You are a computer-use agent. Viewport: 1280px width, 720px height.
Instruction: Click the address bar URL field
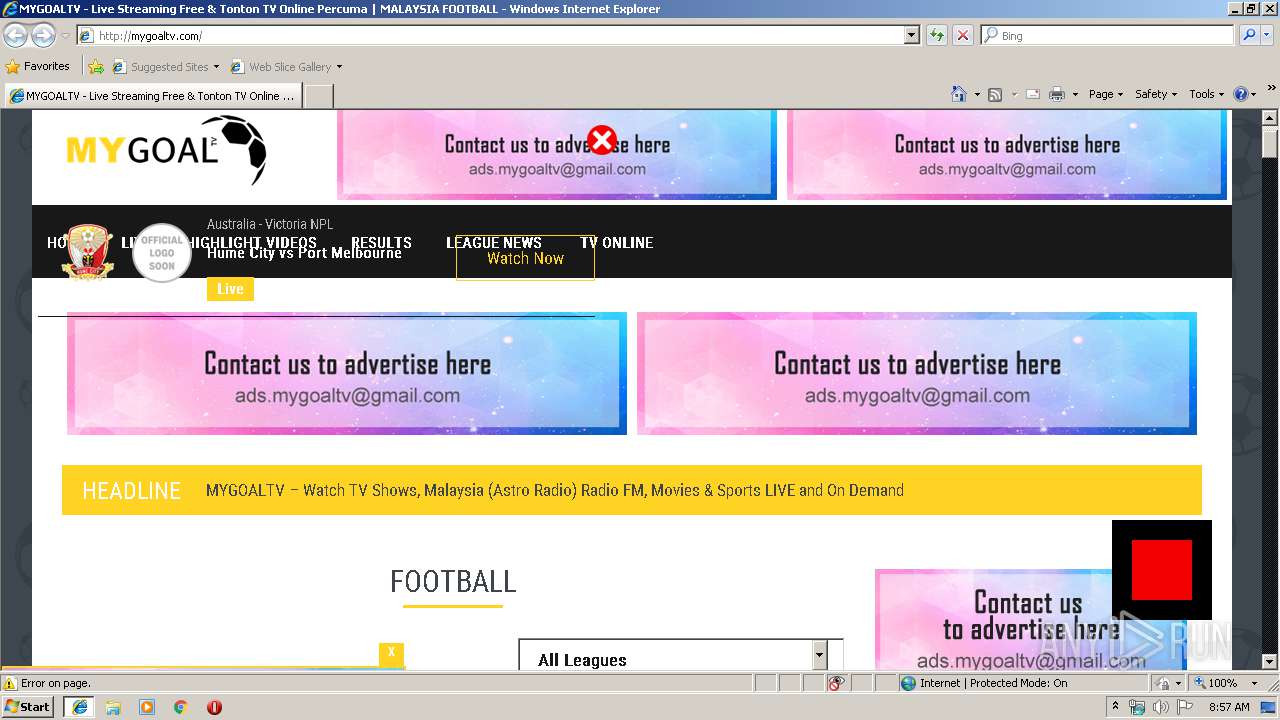(500, 35)
